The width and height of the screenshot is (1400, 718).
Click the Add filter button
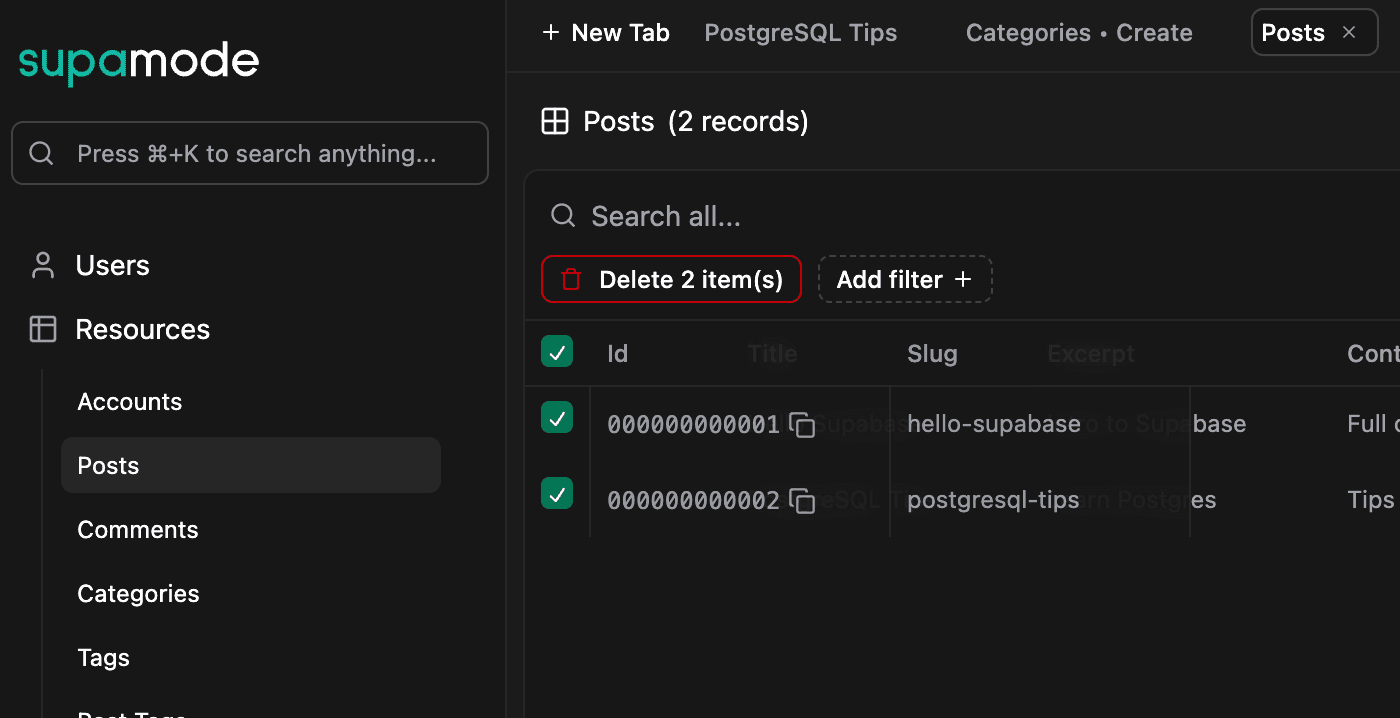click(905, 279)
